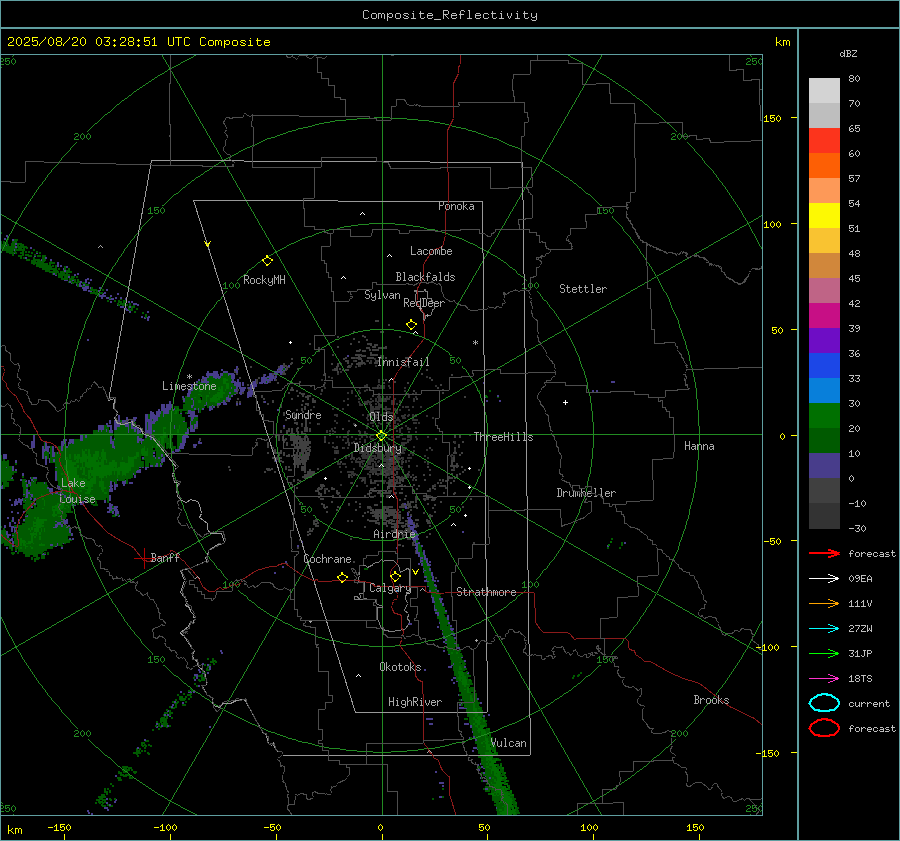Screen dimensions: 900x841
Task: Click the red forecast ellipse icon
Action: click(824, 728)
